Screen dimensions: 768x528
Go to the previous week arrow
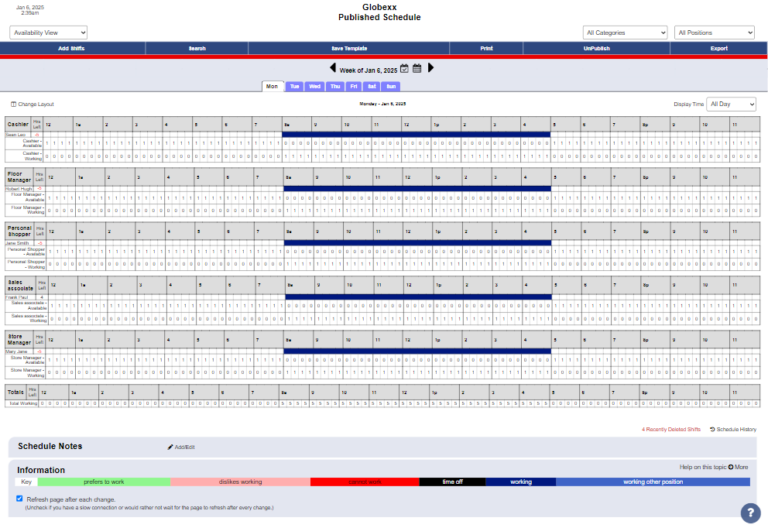point(333,68)
